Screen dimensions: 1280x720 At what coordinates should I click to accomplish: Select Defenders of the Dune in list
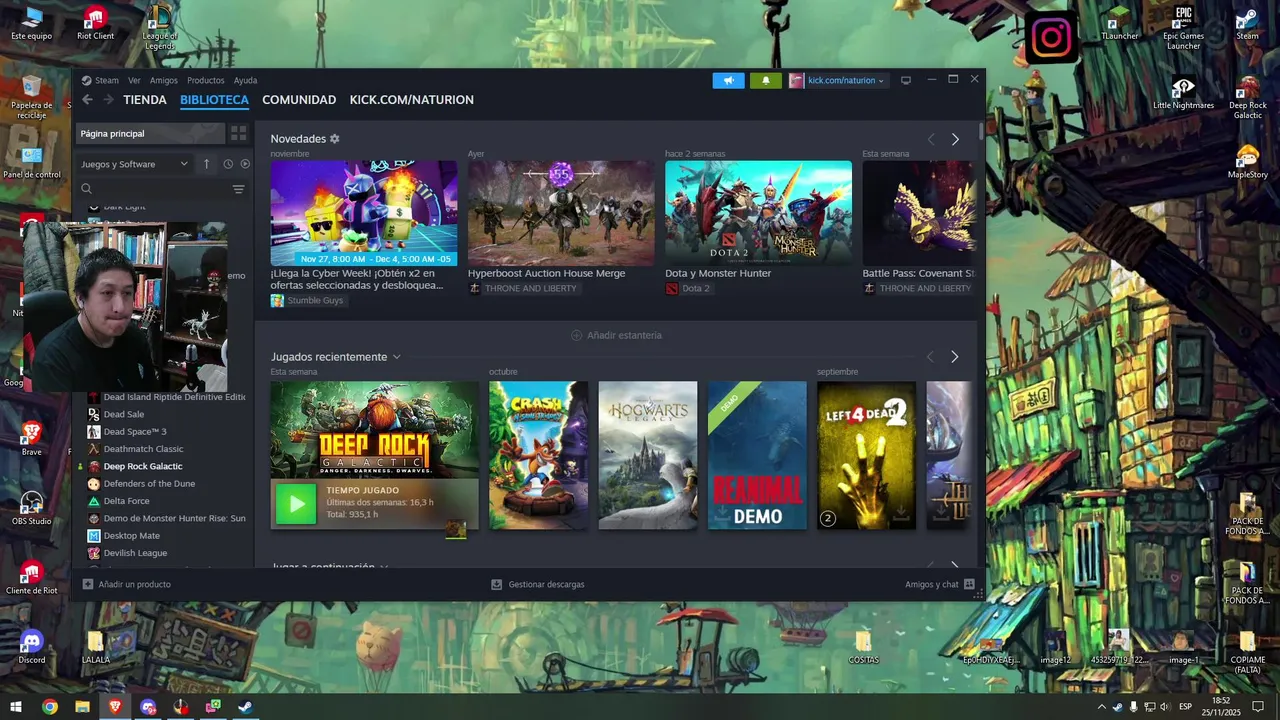[x=149, y=484]
